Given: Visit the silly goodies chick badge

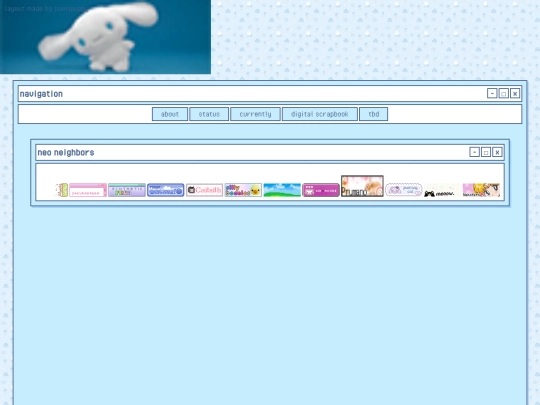Looking at the screenshot, I should click(243, 190).
